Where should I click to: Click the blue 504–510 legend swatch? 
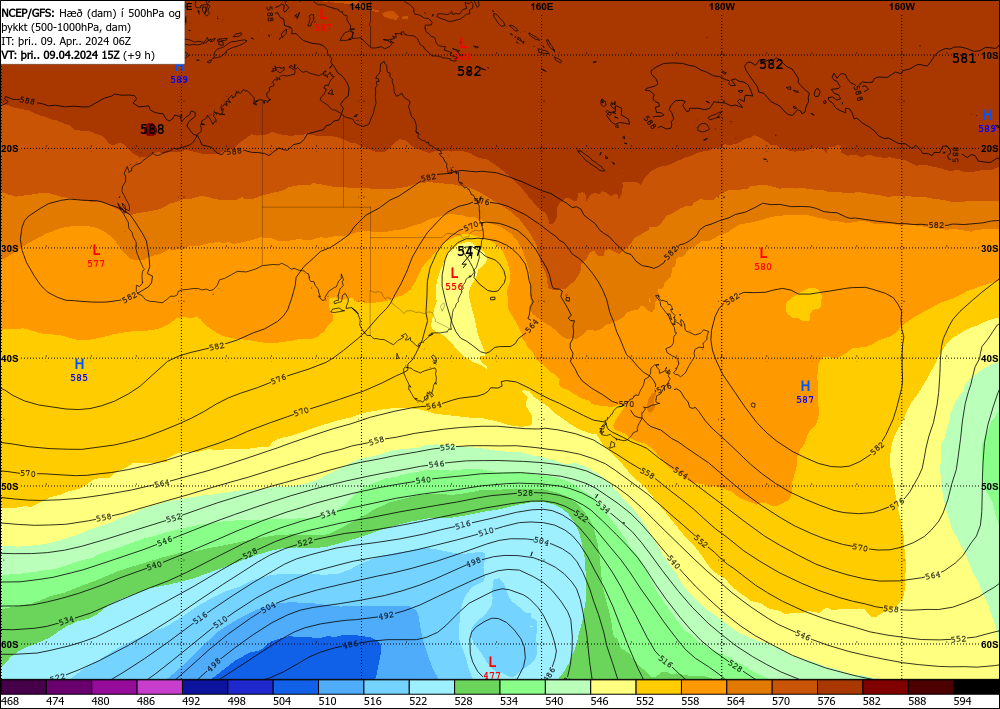pyautogui.click(x=295, y=687)
